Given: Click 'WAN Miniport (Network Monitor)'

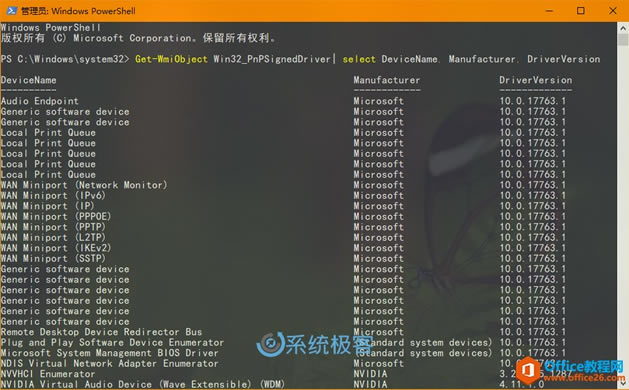Looking at the screenshot, I should 84,185.
